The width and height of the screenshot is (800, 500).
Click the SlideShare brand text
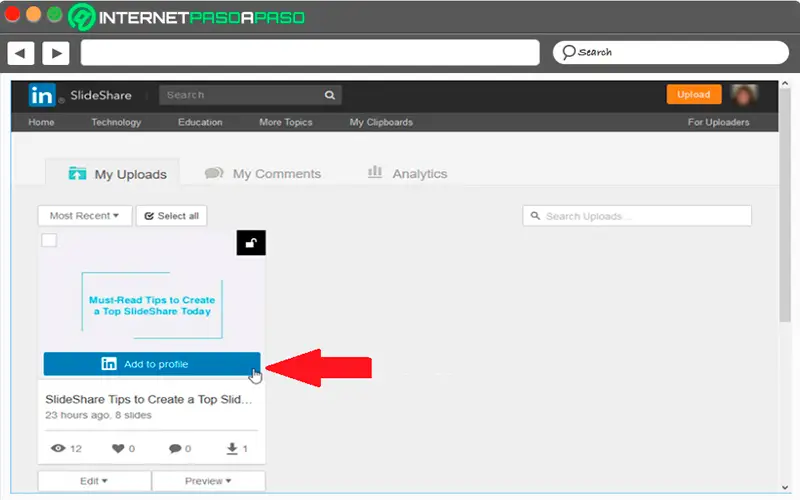(x=101, y=95)
